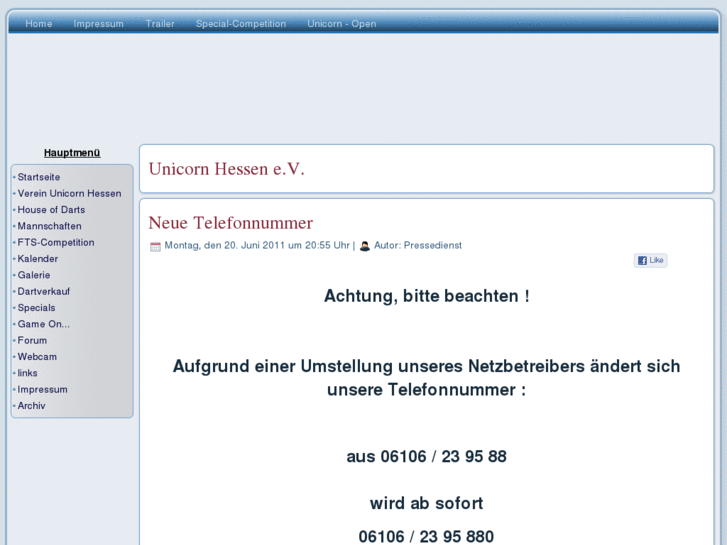Click the links entry in sidebar
The height and width of the screenshot is (545, 727).
[x=27, y=373]
